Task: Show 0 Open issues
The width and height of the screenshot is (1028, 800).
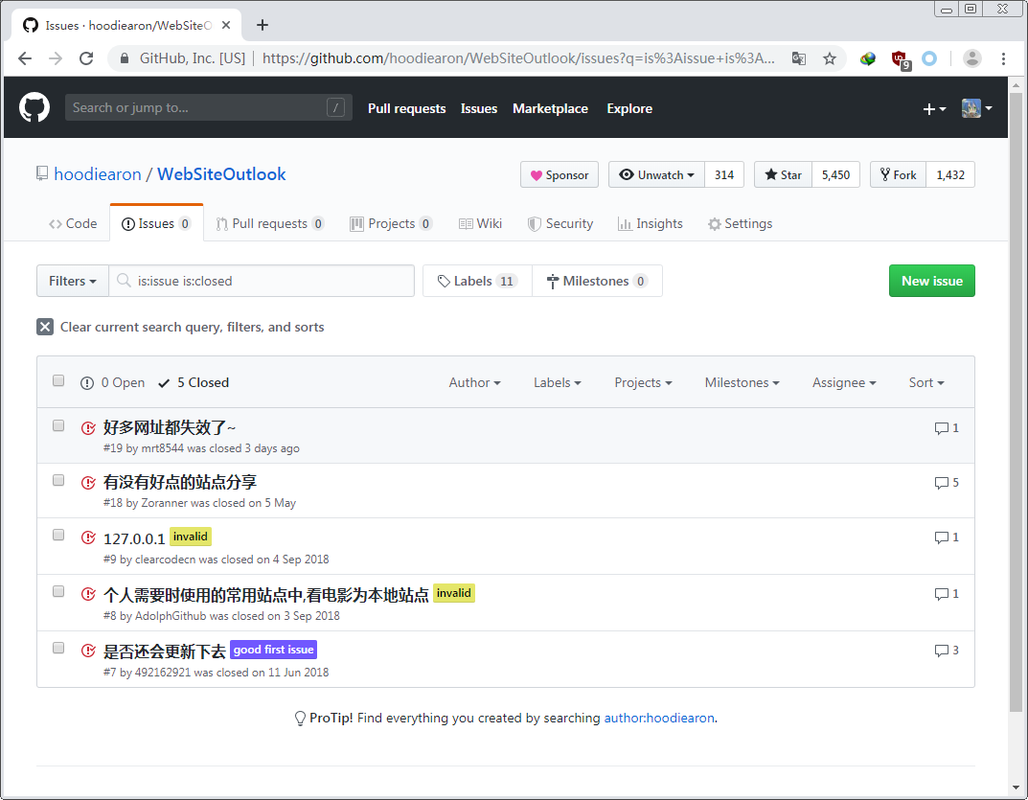Action: click(x=113, y=382)
